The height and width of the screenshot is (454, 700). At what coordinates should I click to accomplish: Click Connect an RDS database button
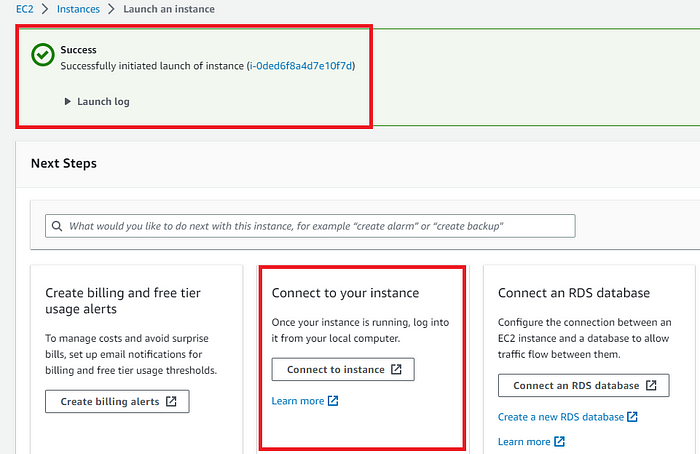(583, 385)
